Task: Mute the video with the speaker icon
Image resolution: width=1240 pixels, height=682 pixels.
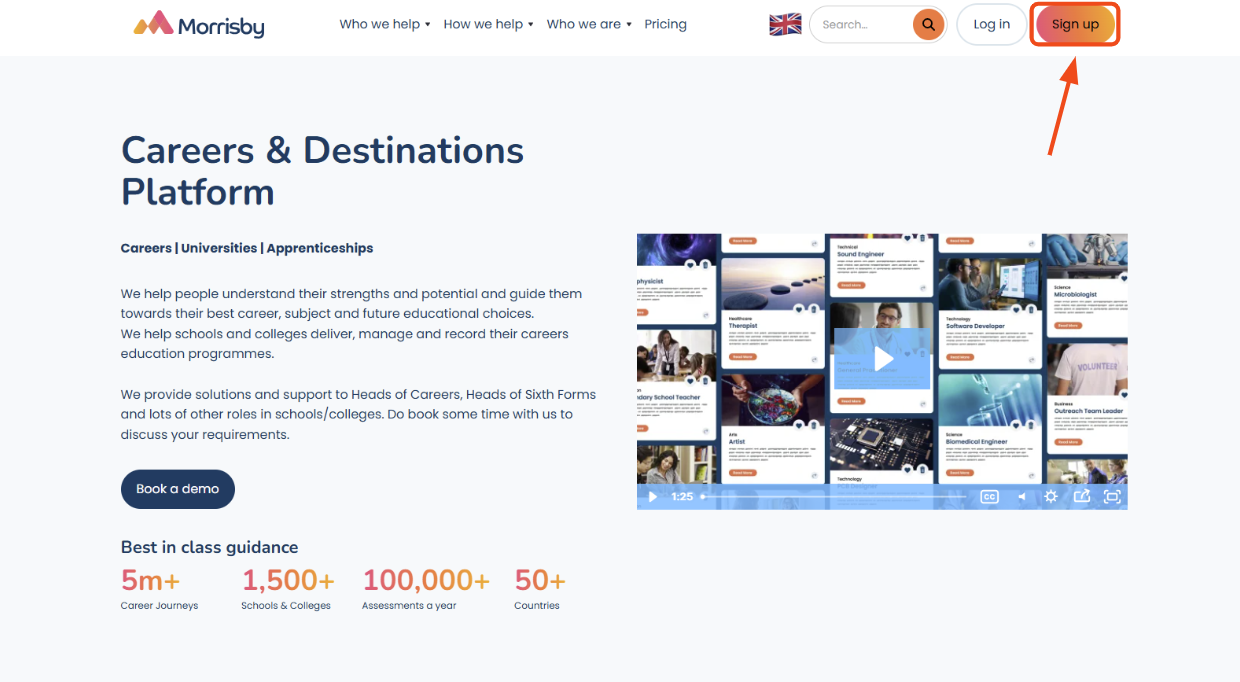Action: pos(1021,496)
